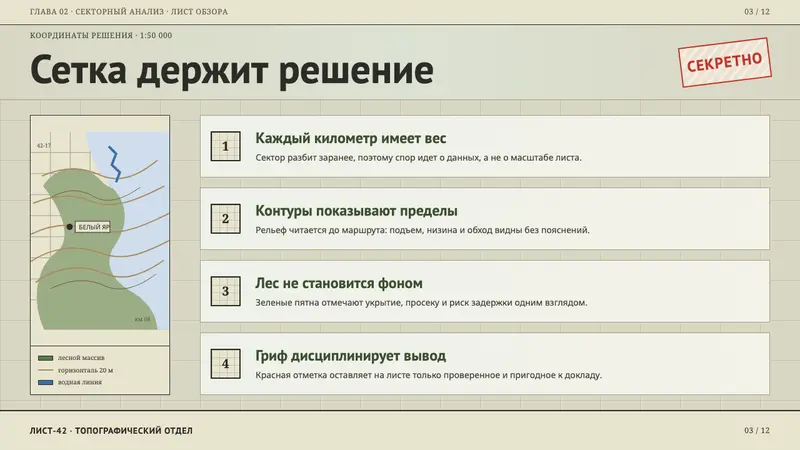Select heading Лес не становится фоном
This screenshot has height=450, width=800.
(x=339, y=283)
